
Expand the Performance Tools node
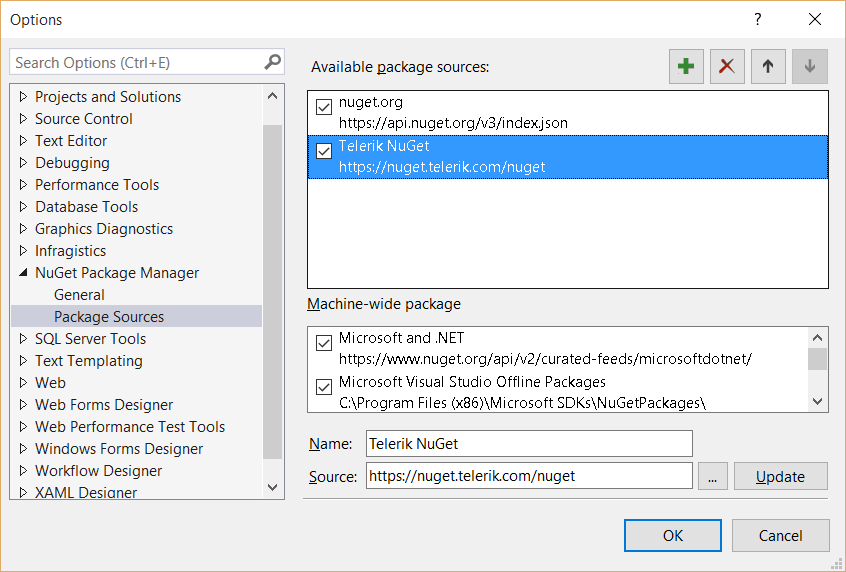23,185
